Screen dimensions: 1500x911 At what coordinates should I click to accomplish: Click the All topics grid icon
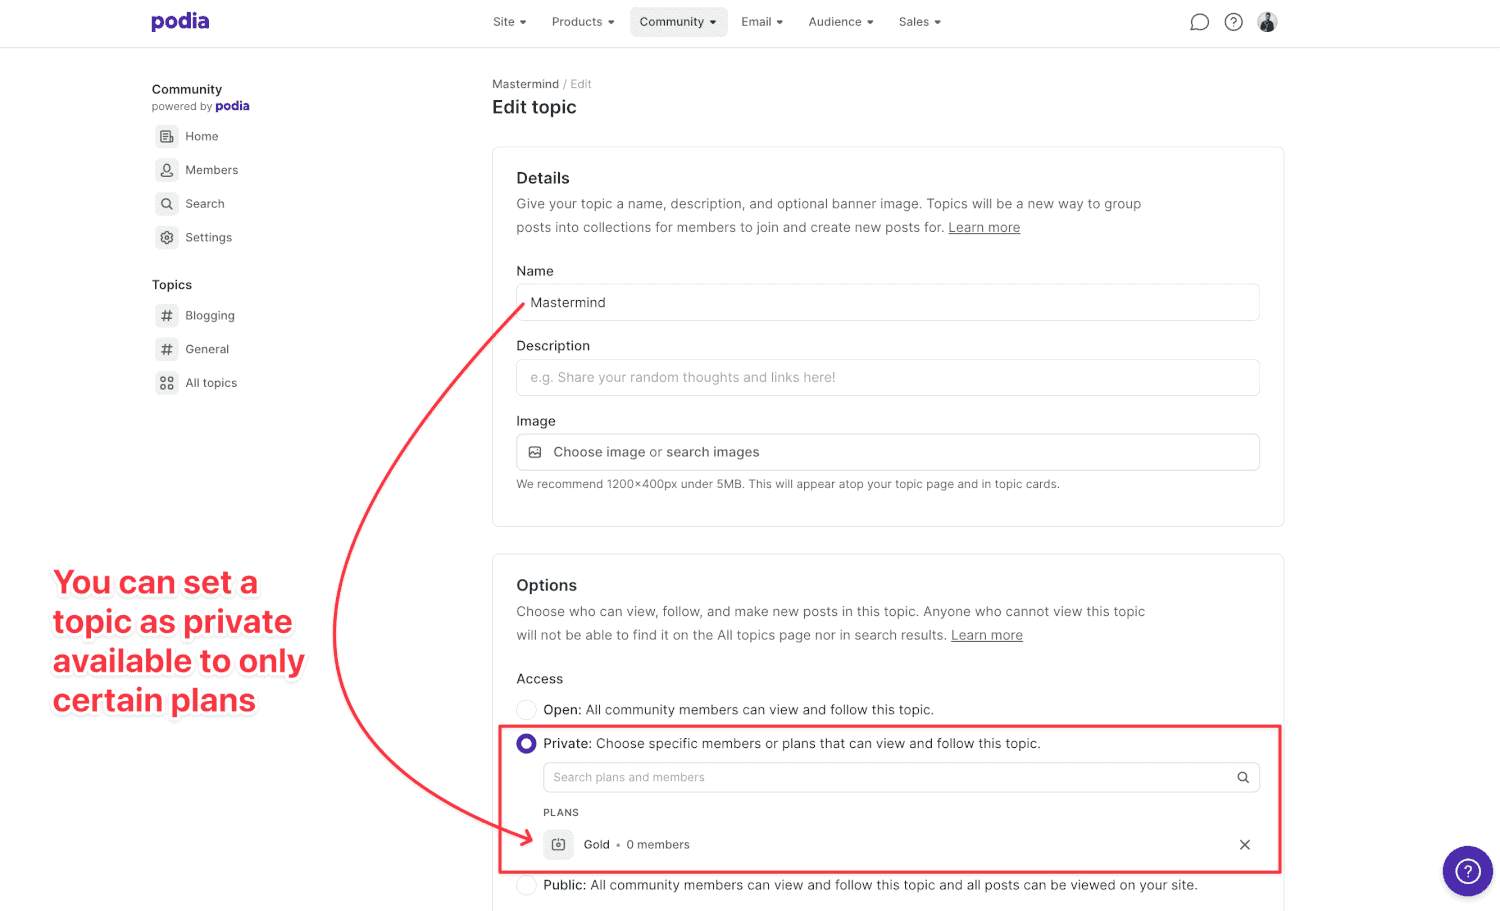point(167,383)
